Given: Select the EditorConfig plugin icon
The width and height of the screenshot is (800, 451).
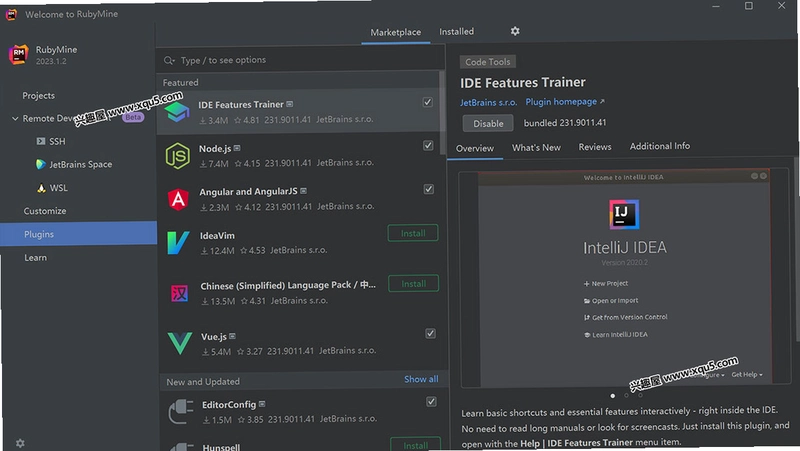Looking at the screenshot, I should pyautogui.click(x=181, y=411).
